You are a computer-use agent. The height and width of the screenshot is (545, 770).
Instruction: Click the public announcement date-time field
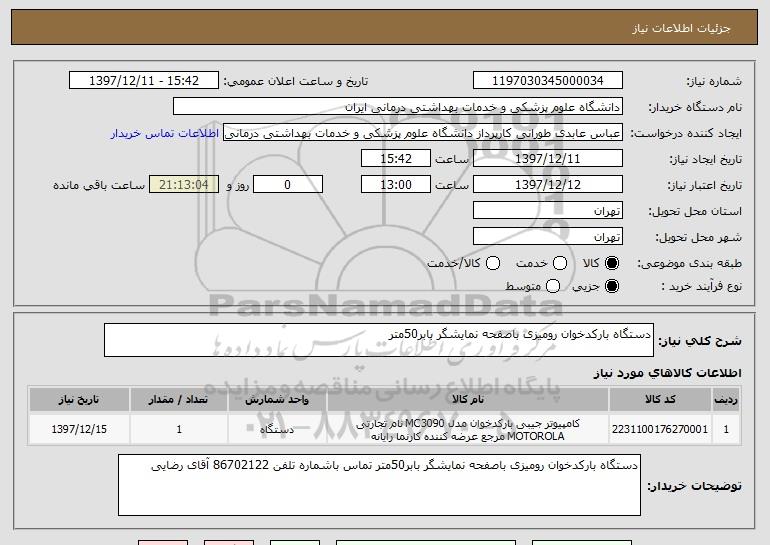(144, 81)
